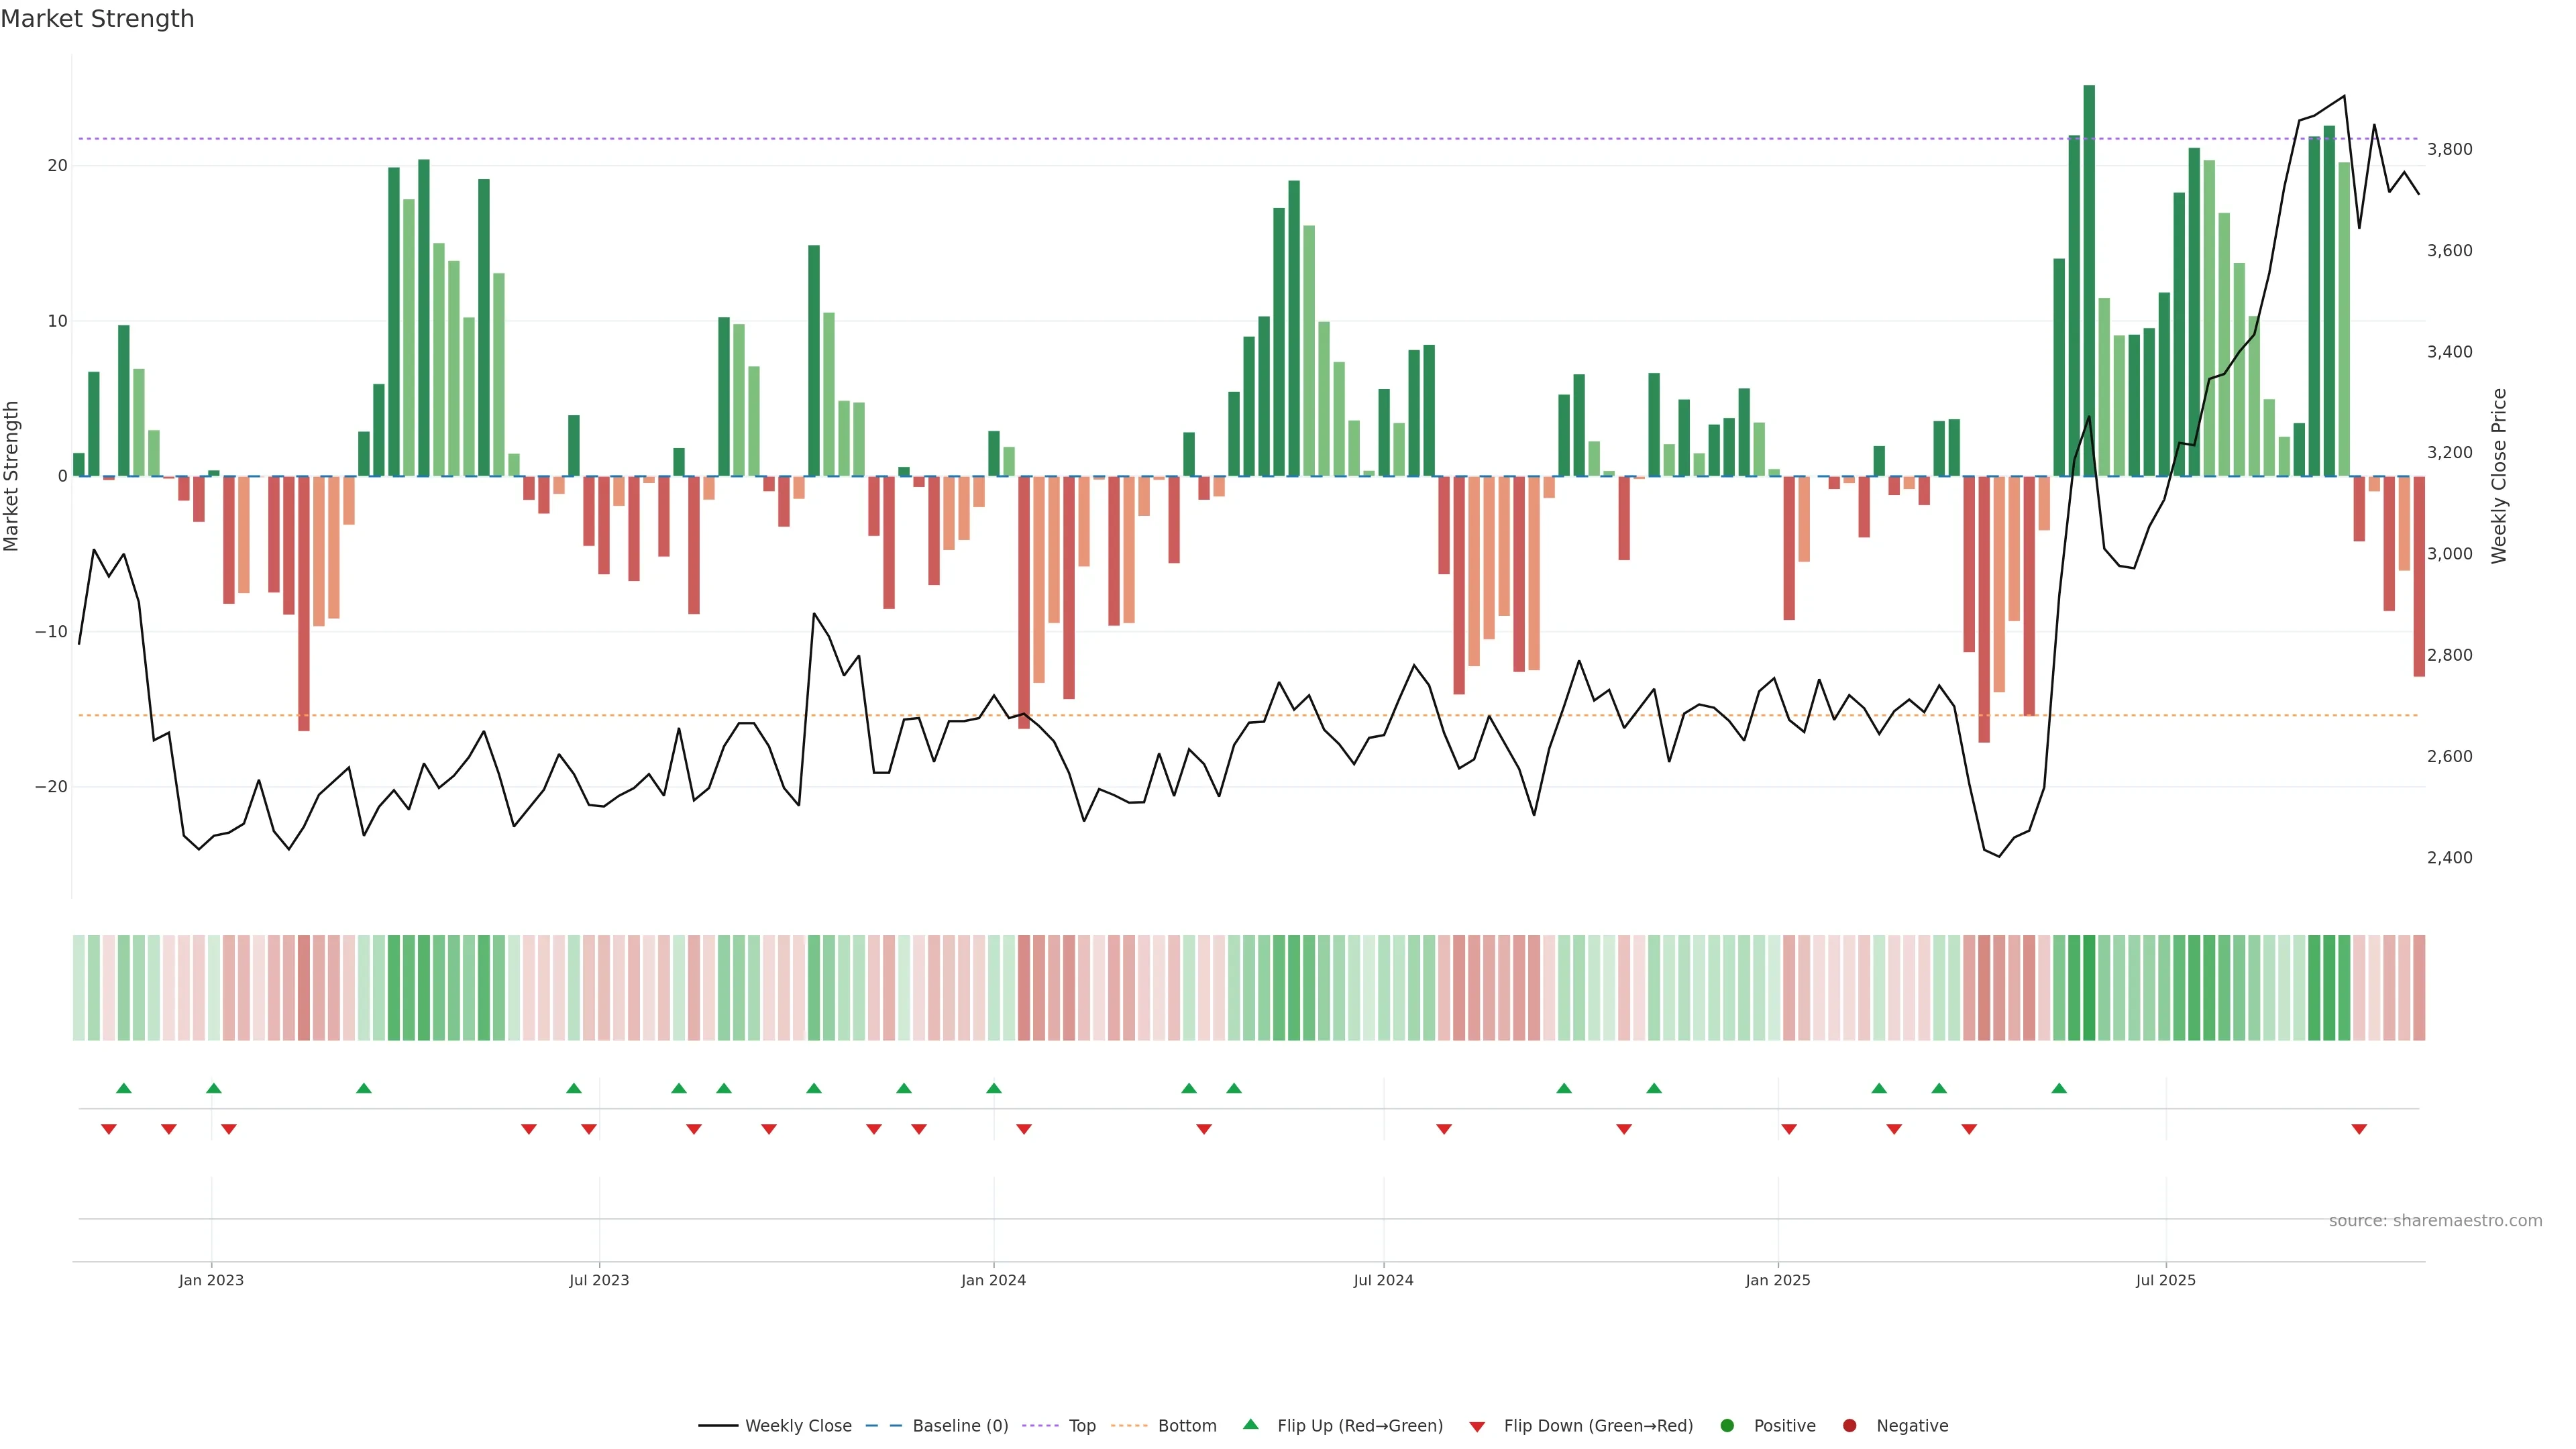Click the last red flip-down marker near late 2025
The width and height of the screenshot is (2576, 1449).
2359,1129
